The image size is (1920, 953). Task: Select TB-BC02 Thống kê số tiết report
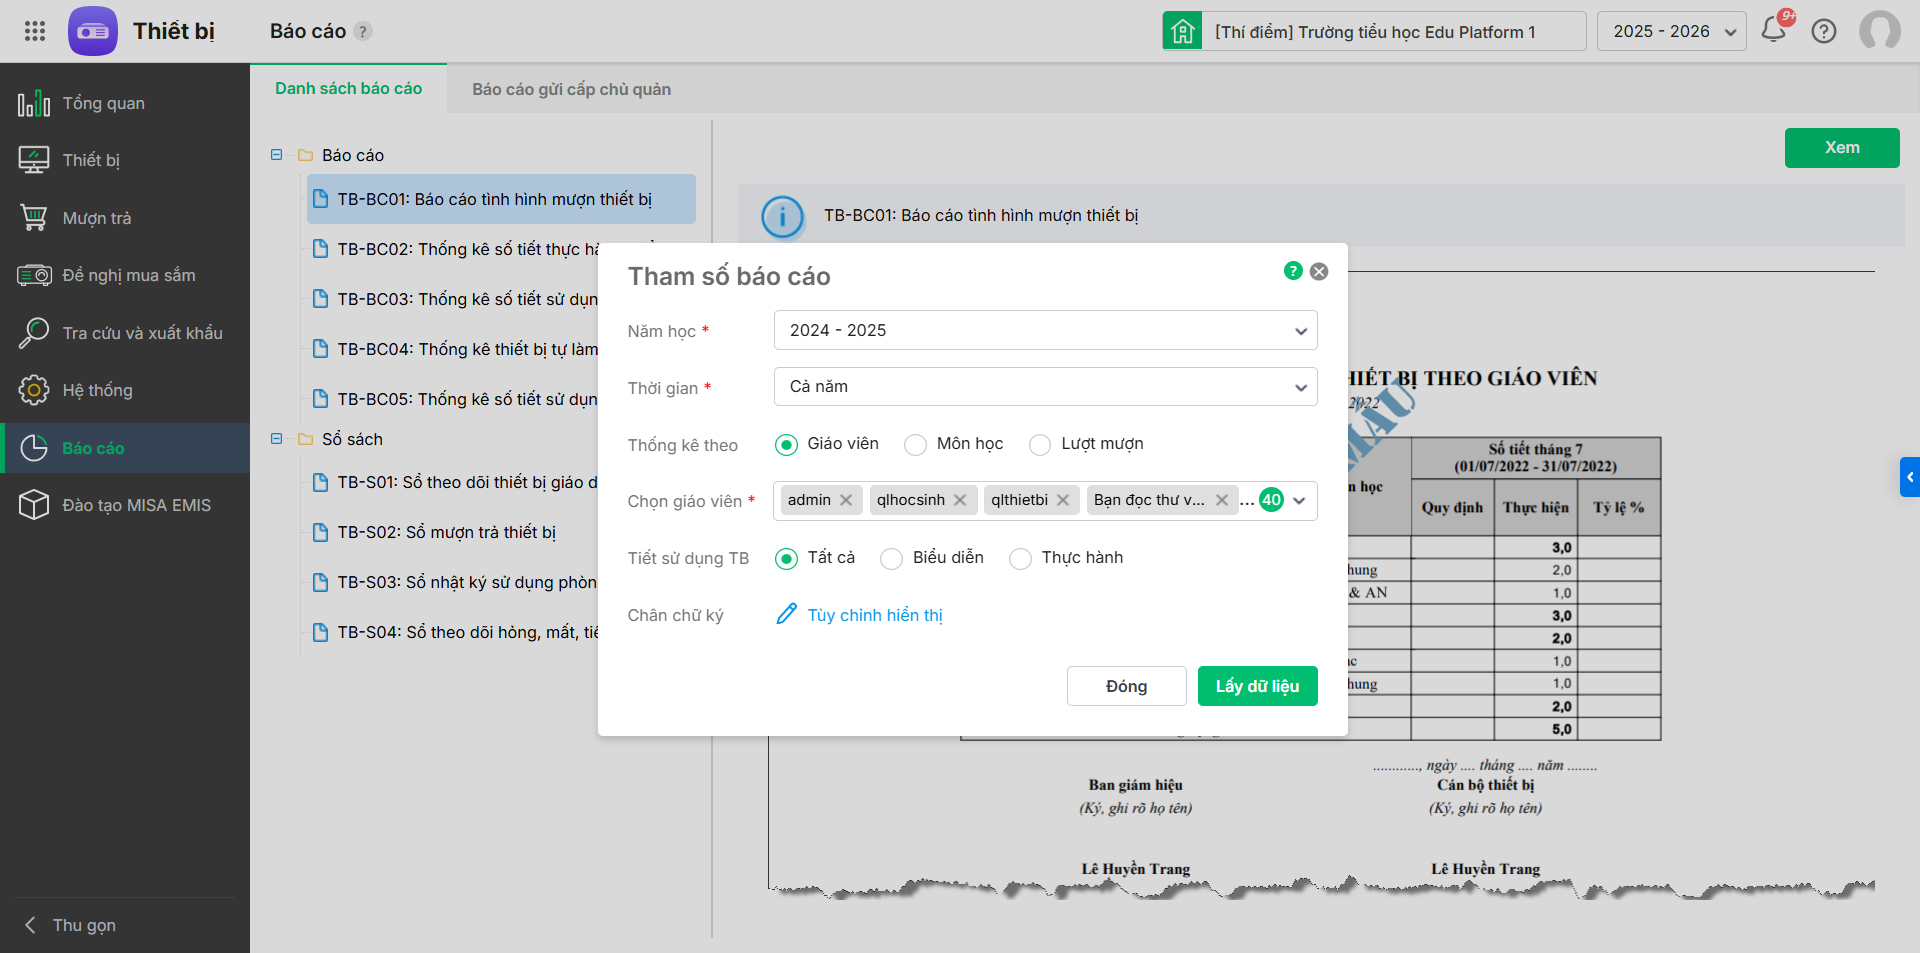tap(468, 249)
